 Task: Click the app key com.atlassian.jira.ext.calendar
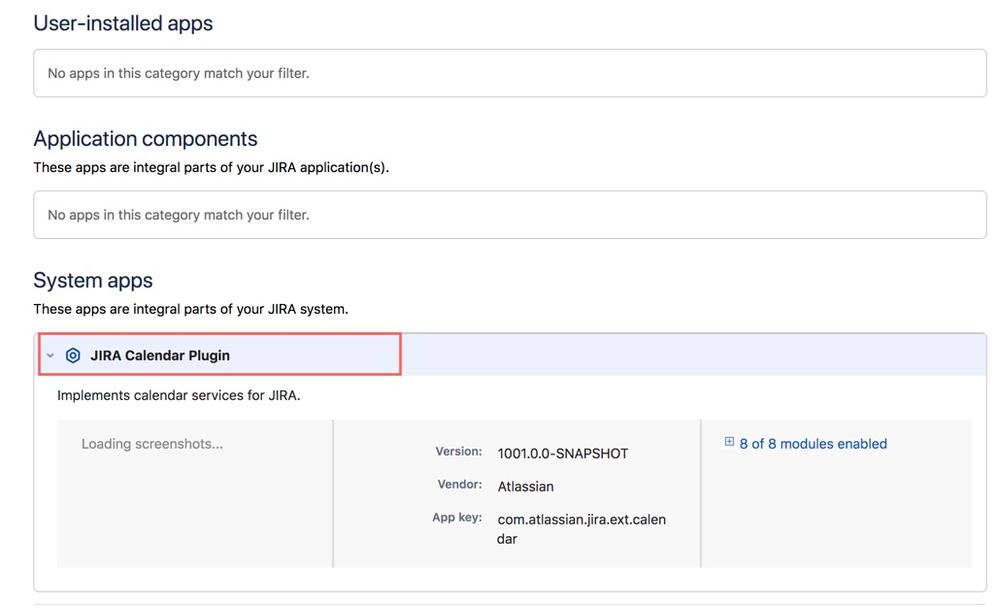[x=581, y=529]
